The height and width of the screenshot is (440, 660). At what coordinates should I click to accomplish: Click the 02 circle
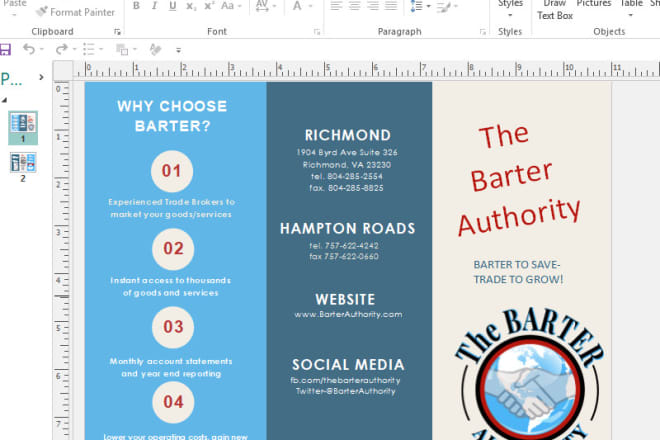click(x=173, y=249)
